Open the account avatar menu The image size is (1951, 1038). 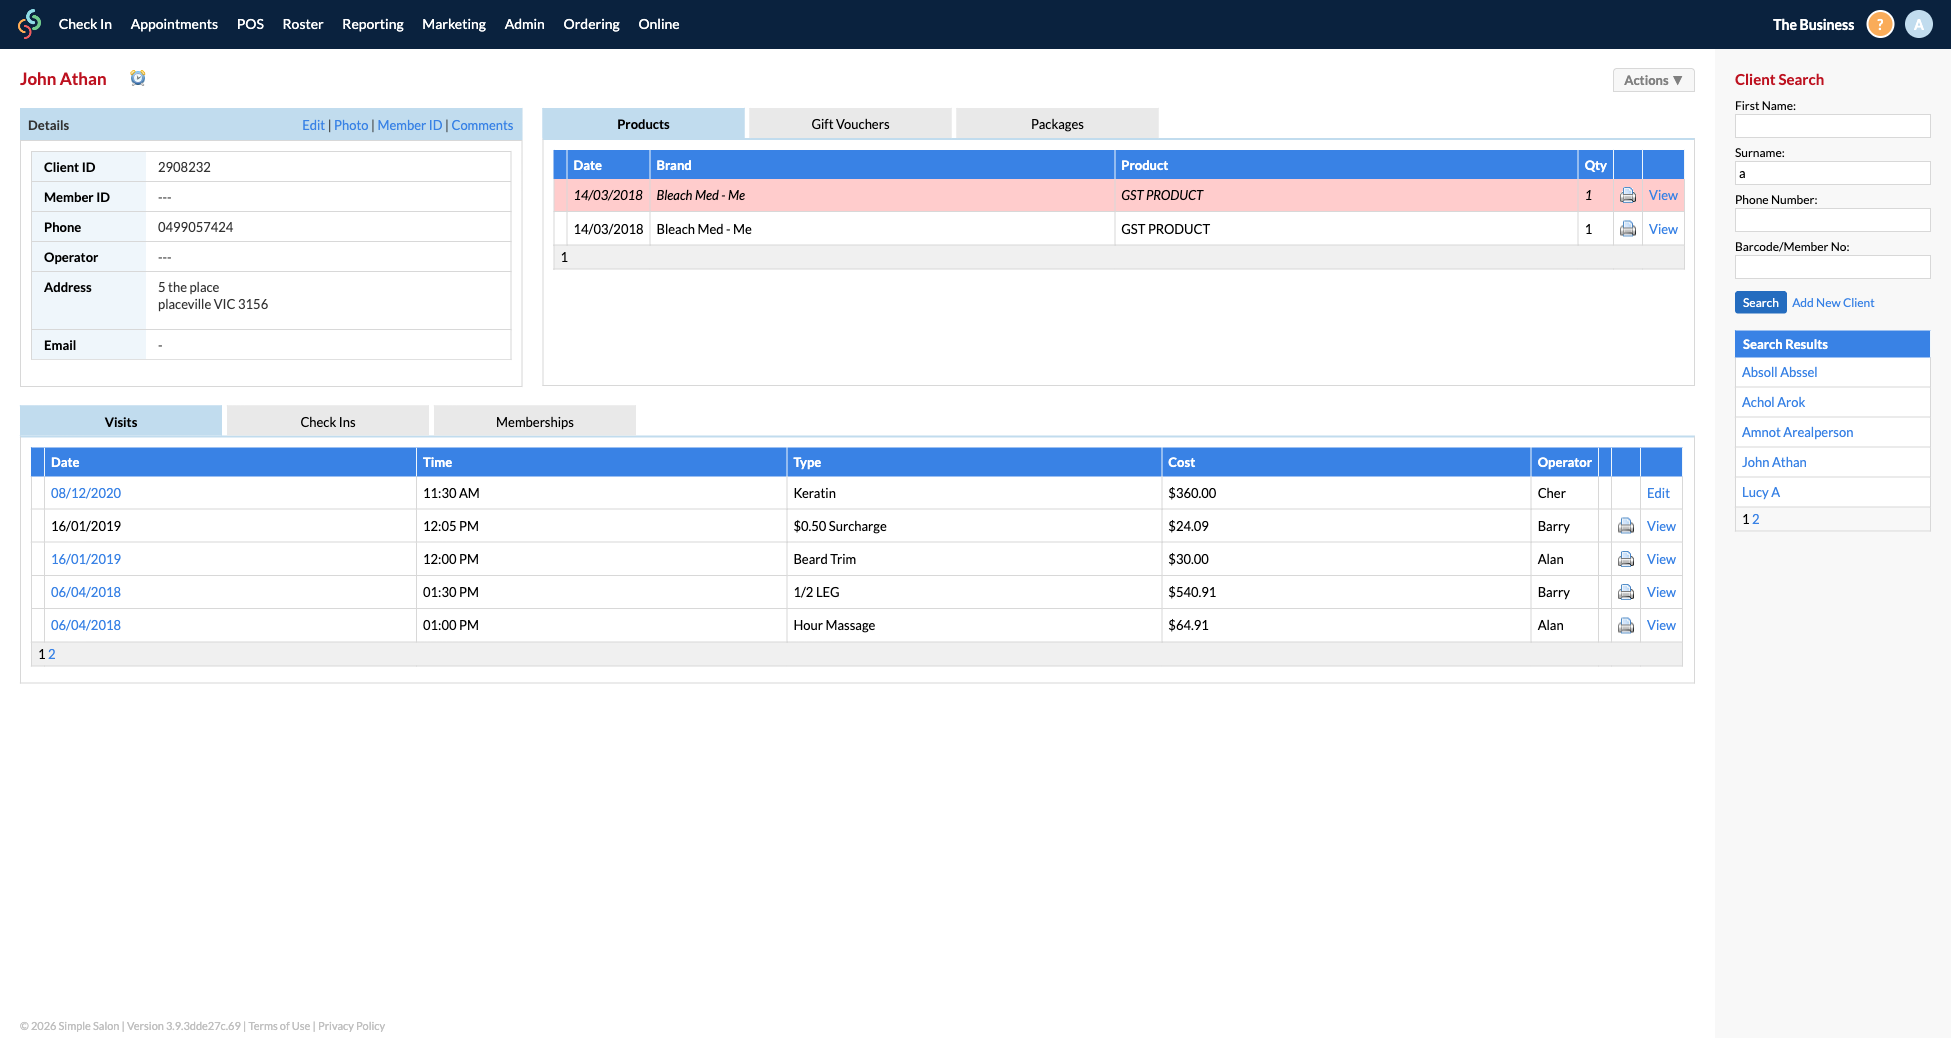pyautogui.click(x=1918, y=23)
